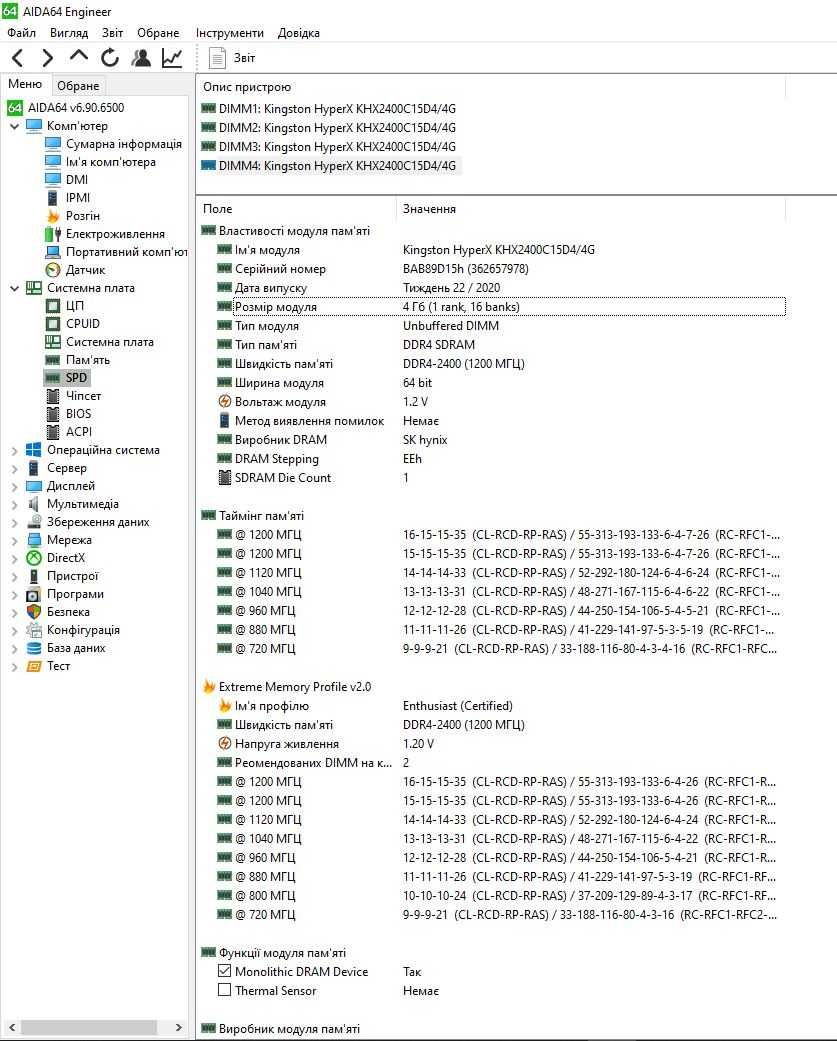Expand the DirectX node

(x=14, y=558)
